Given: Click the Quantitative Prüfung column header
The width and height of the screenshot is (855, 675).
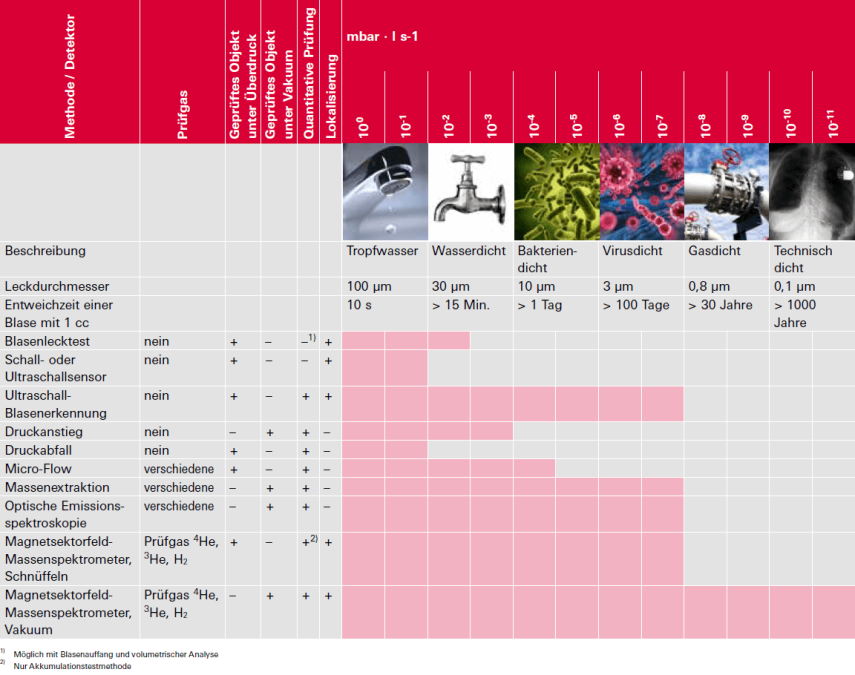Looking at the screenshot, I should [309, 73].
